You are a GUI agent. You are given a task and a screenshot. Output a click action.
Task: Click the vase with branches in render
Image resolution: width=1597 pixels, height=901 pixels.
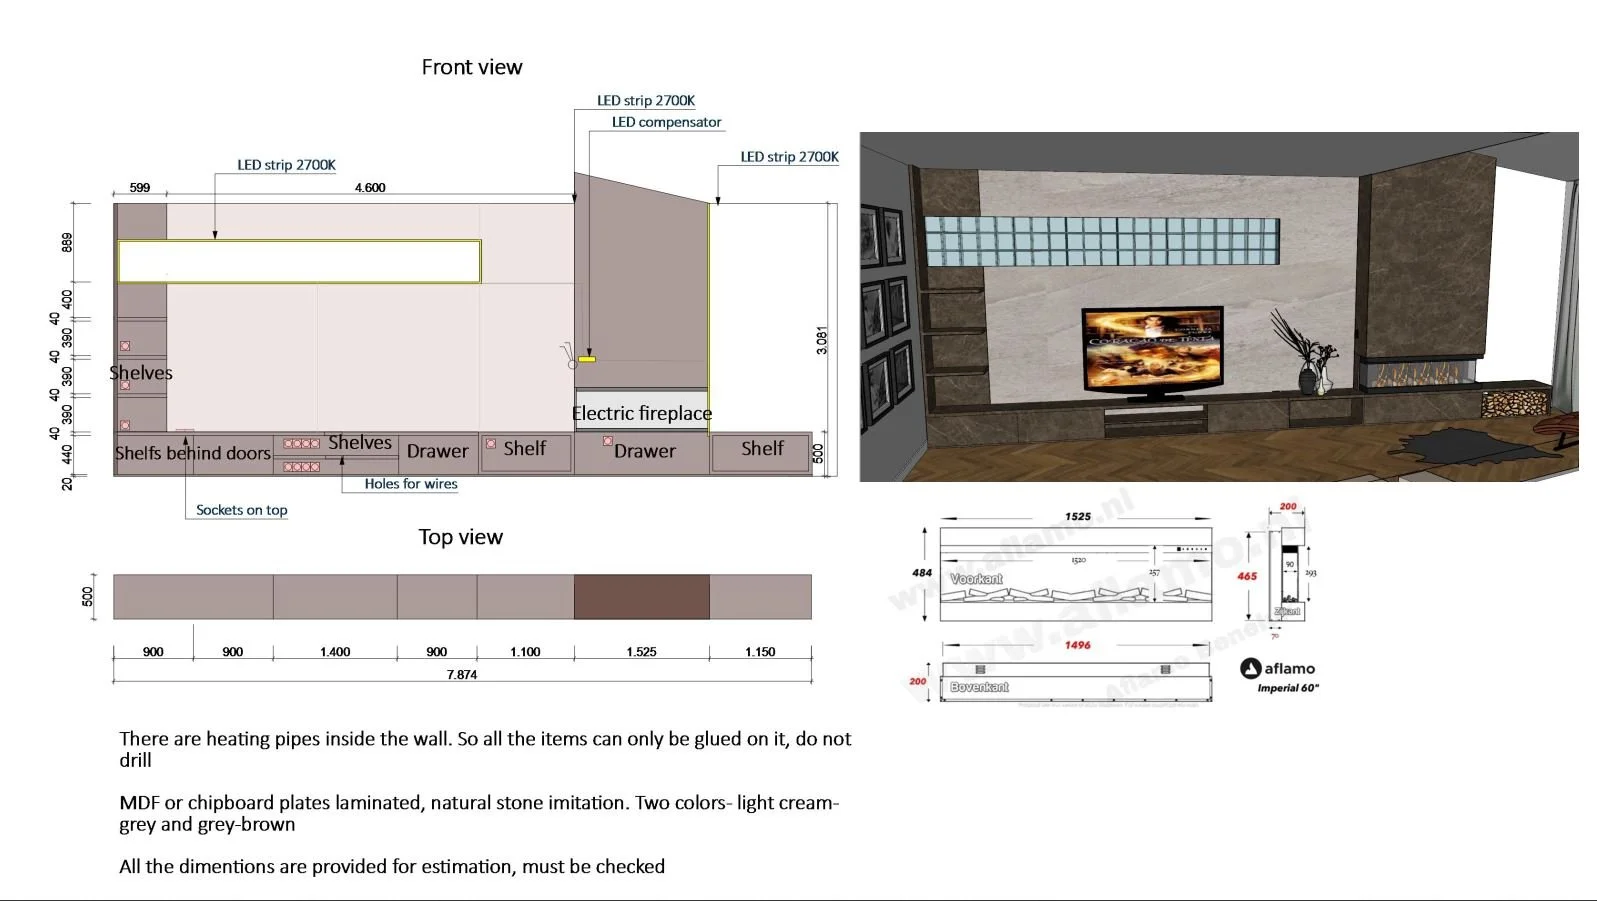pyautogui.click(x=1306, y=353)
